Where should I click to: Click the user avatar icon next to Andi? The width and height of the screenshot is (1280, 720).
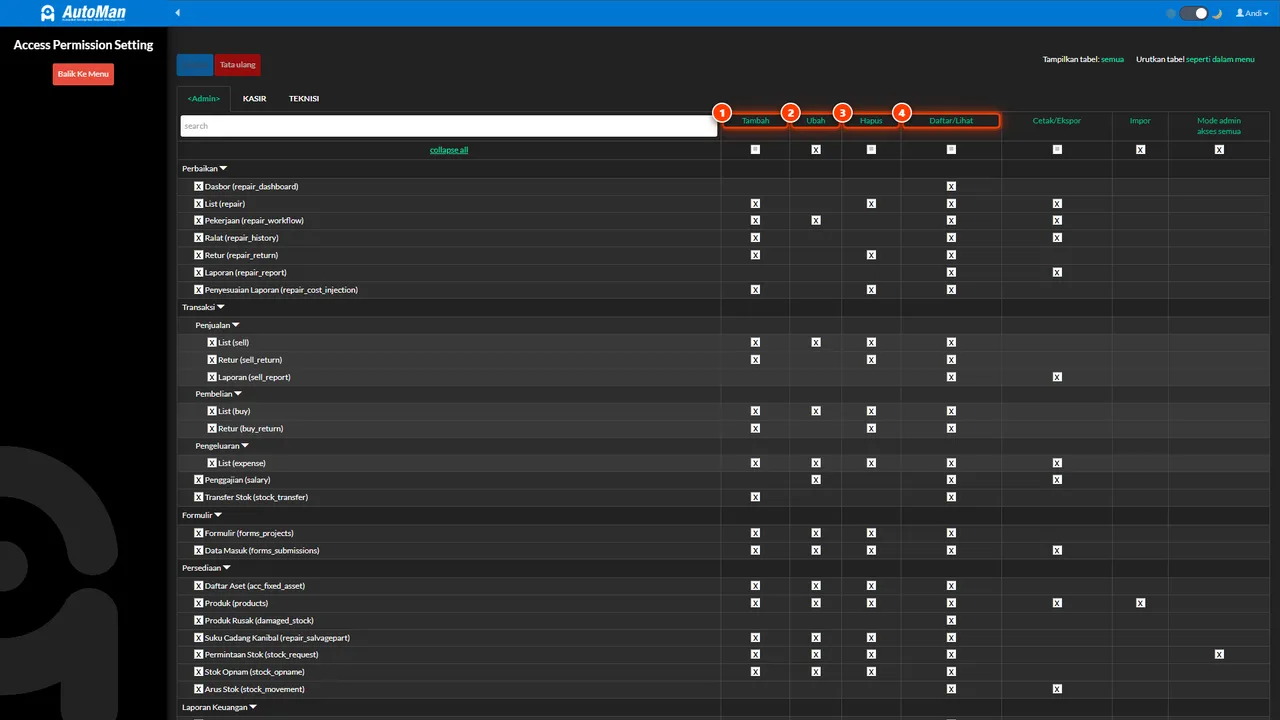click(1240, 13)
